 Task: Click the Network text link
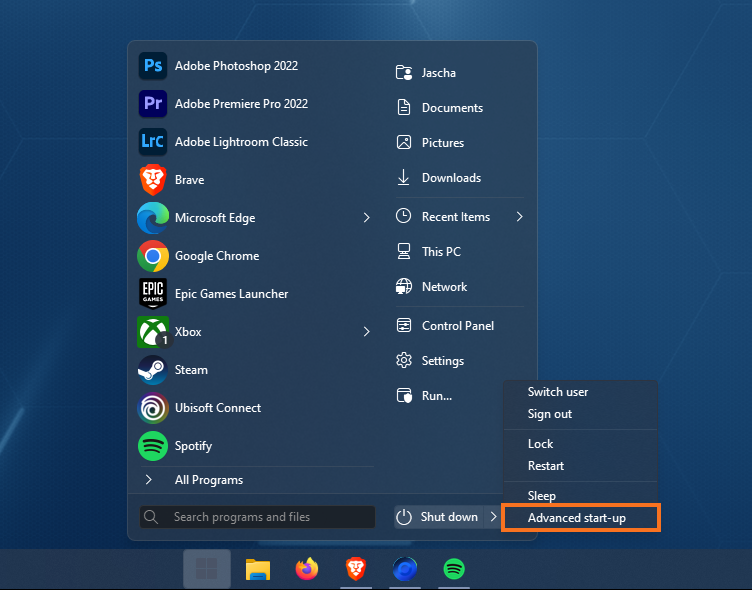[x=445, y=286]
